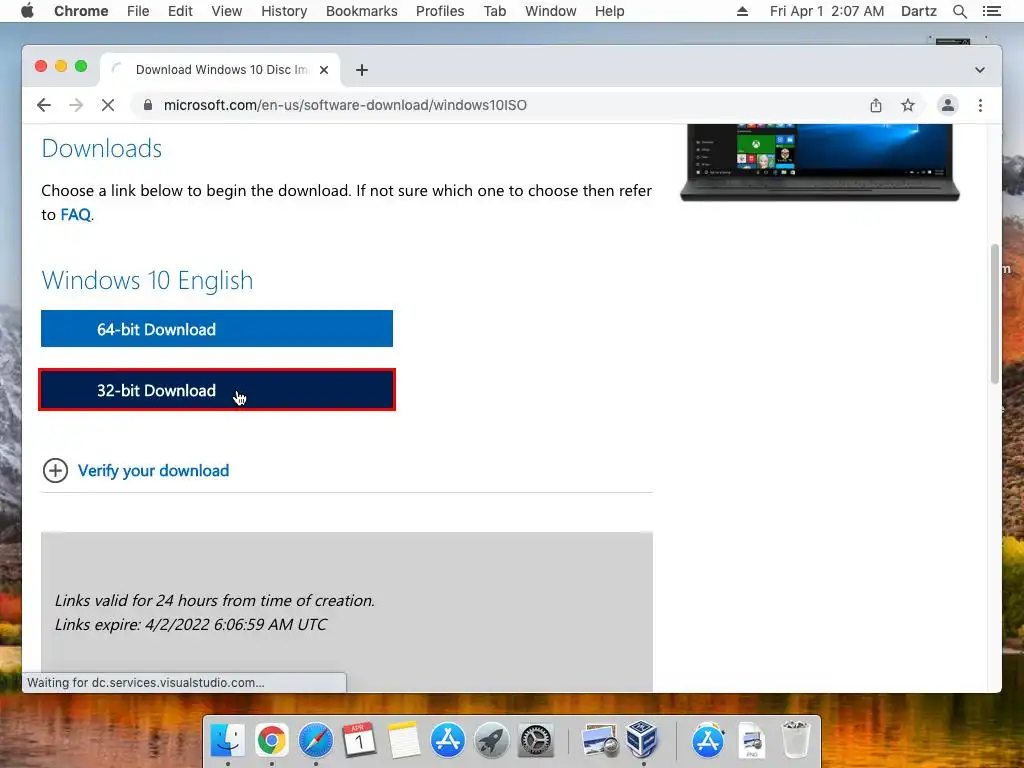The height and width of the screenshot is (768, 1024).
Task: Click the padlock site info icon
Action: tap(148, 105)
